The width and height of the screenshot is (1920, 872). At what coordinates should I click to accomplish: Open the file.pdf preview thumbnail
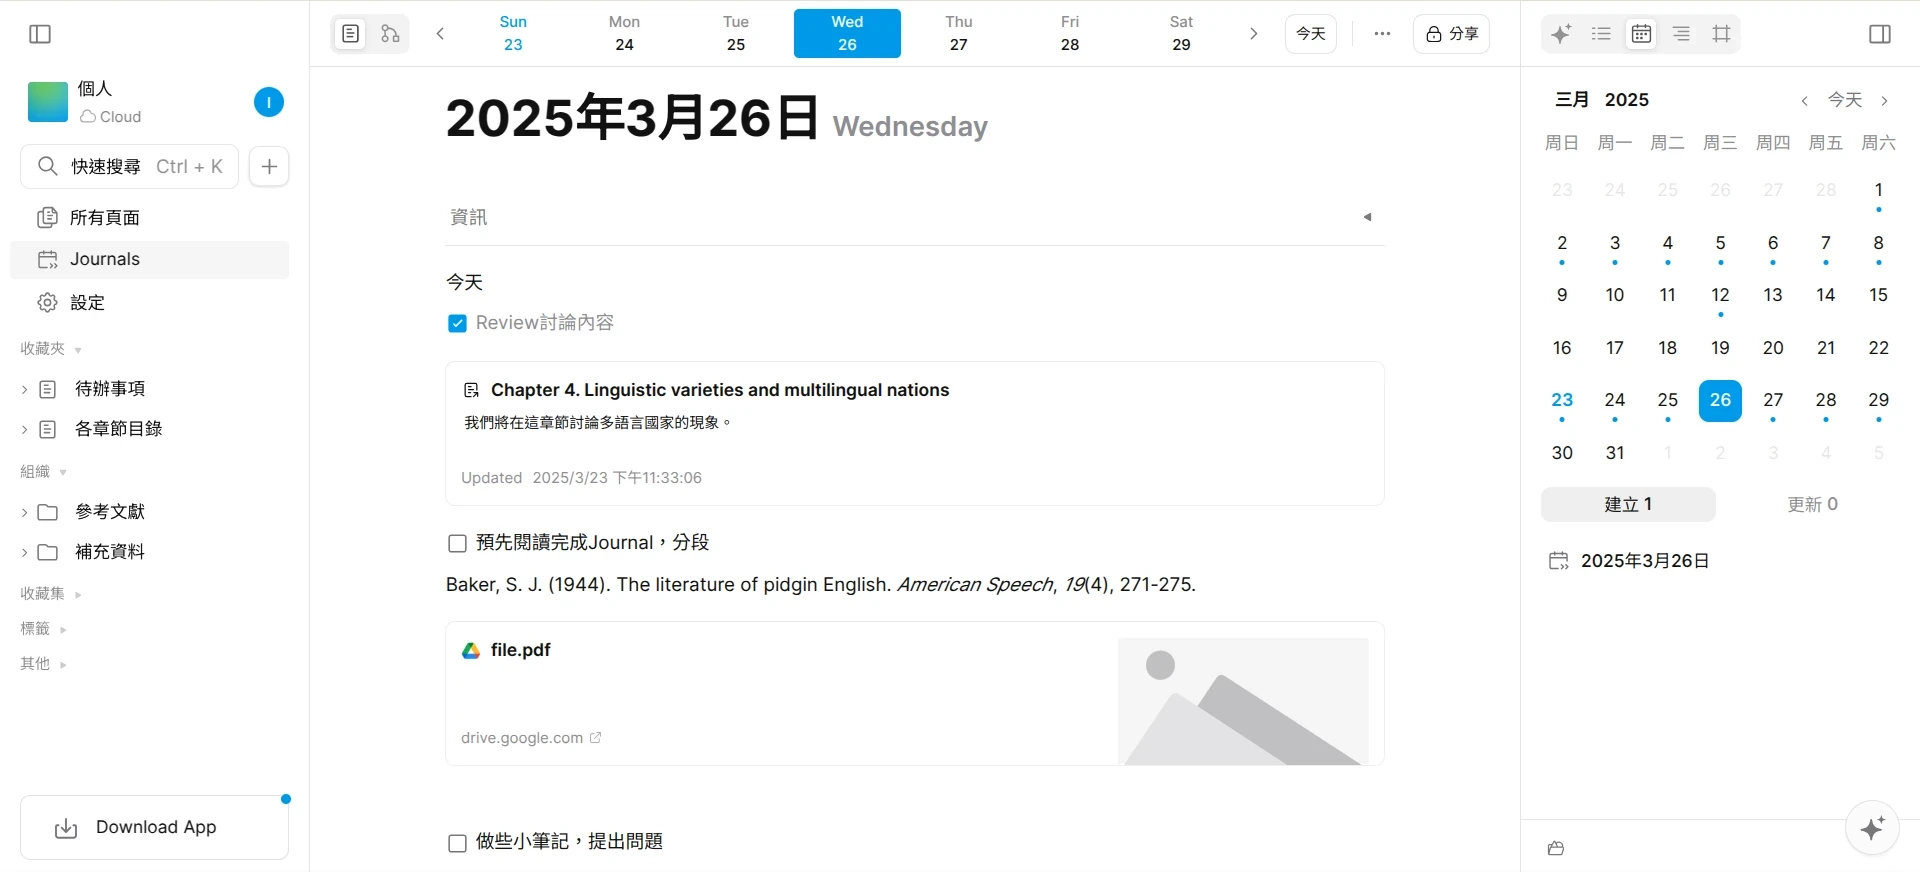[x=1242, y=700]
